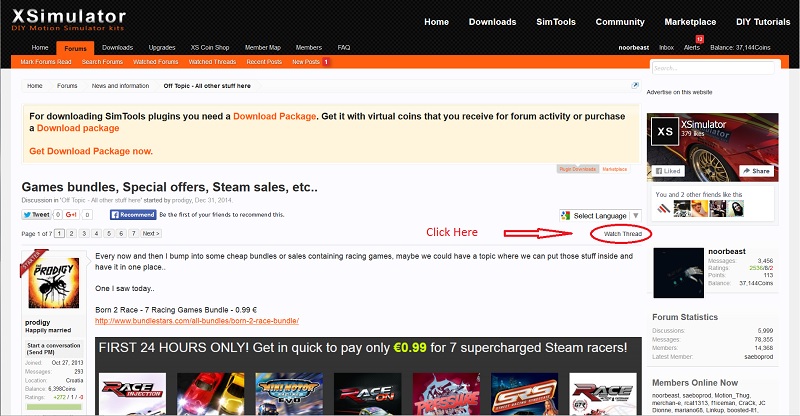Screen dimensions: 800x416
Task: Click the Facebook Share button
Action: pyautogui.click(x=756, y=171)
